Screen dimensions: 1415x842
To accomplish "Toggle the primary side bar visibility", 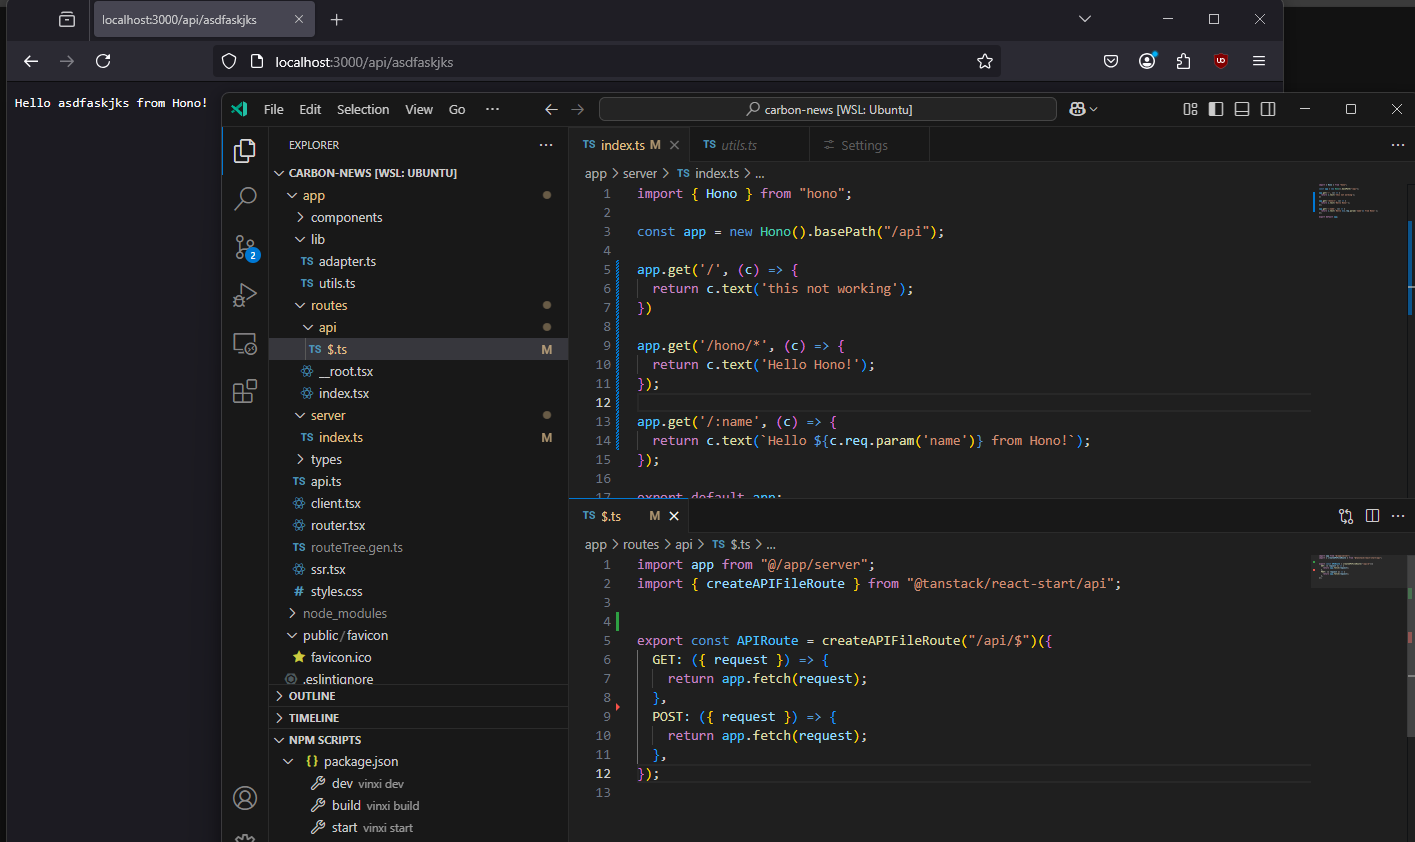I will [x=1216, y=109].
